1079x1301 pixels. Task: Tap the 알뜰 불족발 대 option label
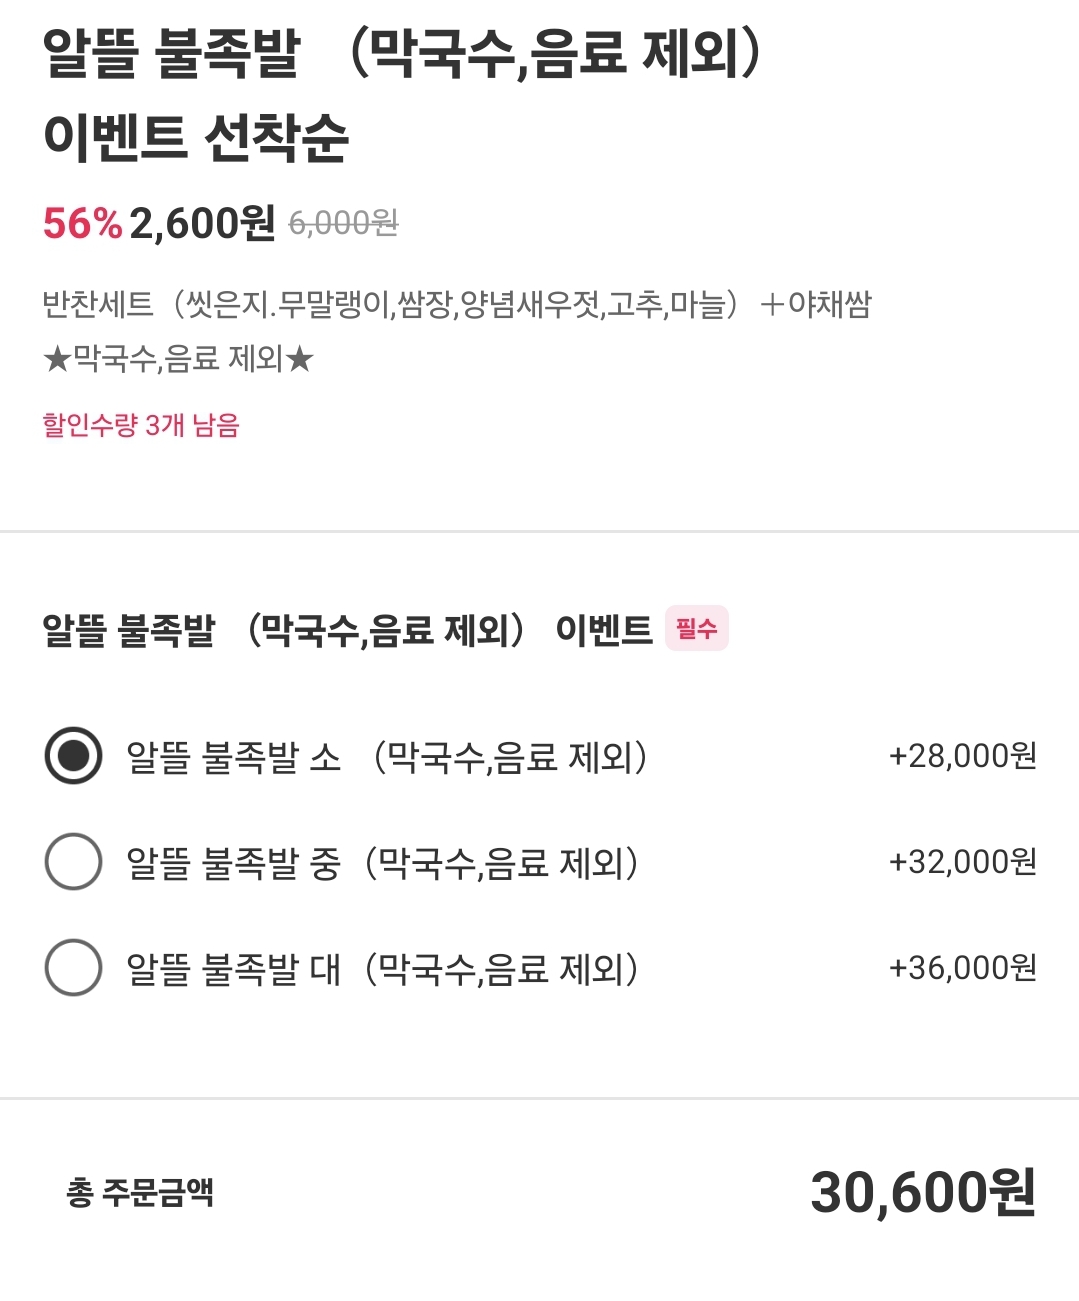tap(382, 968)
